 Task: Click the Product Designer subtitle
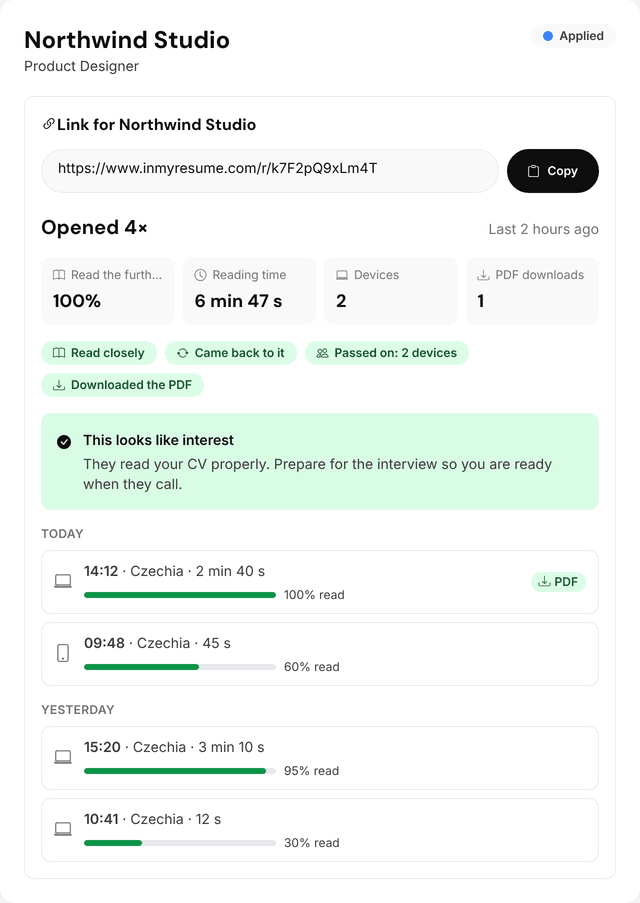pyautogui.click(x=81, y=66)
